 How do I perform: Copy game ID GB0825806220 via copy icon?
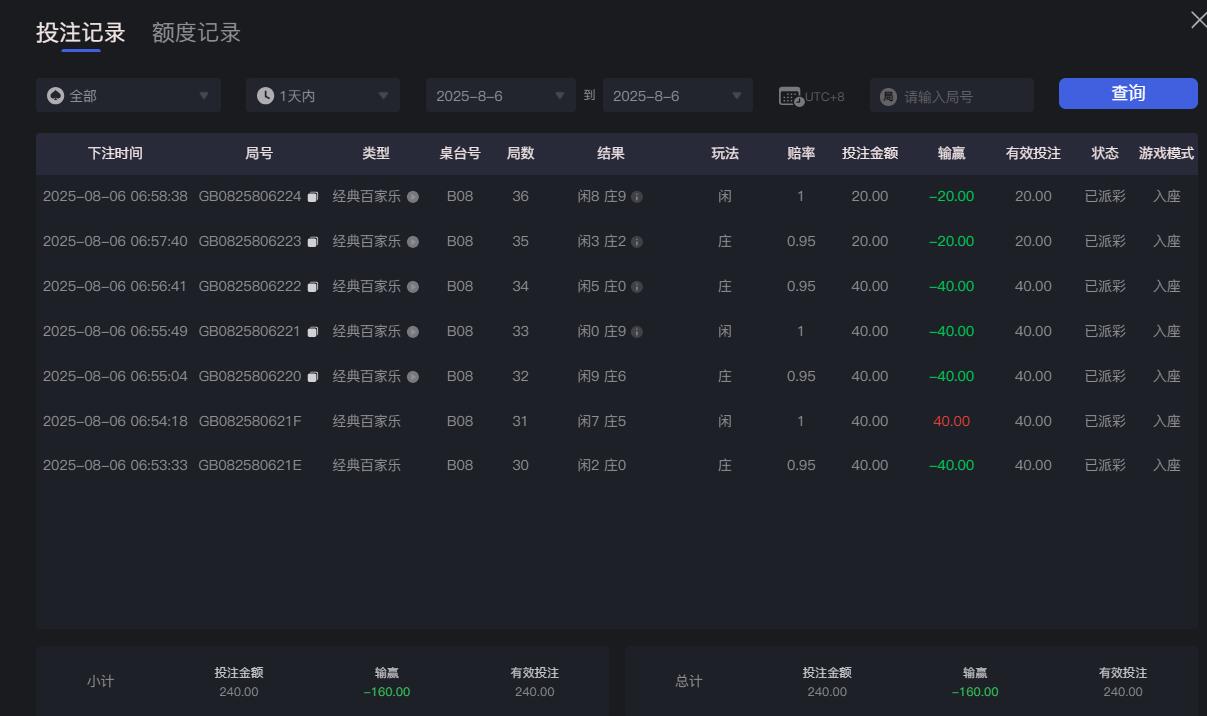pyautogui.click(x=313, y=376)
